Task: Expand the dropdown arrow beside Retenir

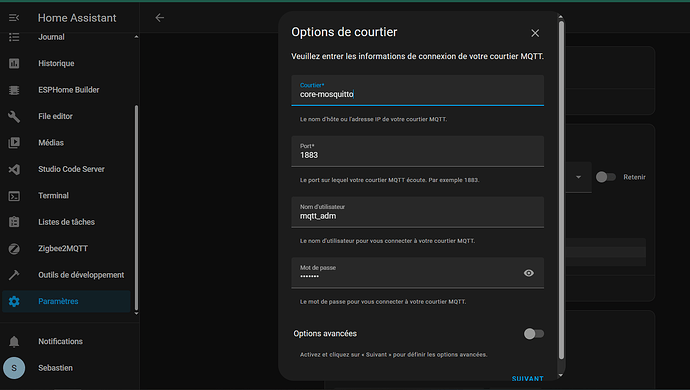Action: [x=578, y=177]
